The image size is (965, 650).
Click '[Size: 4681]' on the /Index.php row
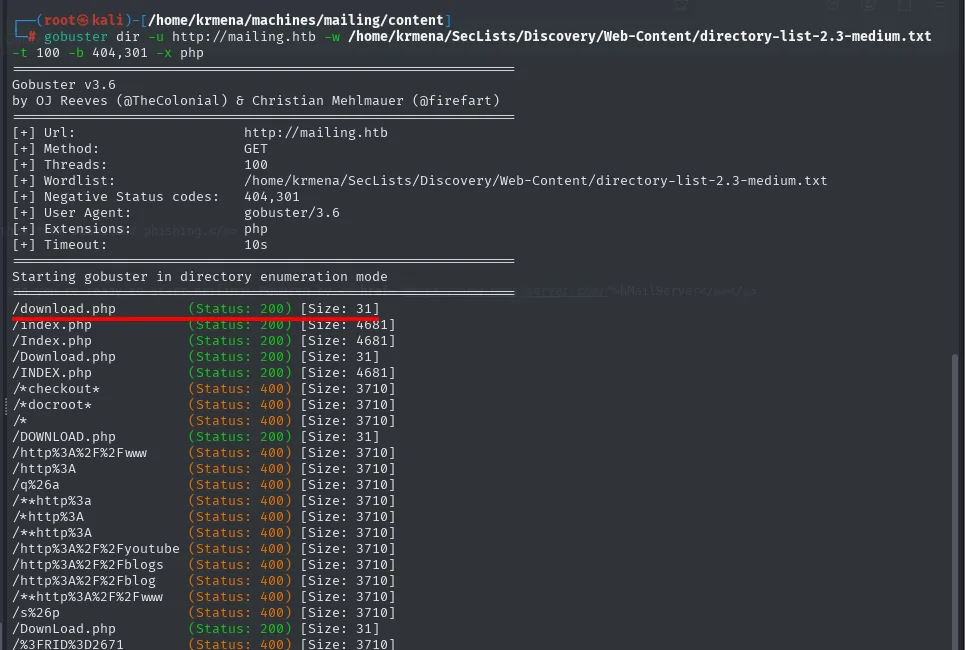[348, 340]
